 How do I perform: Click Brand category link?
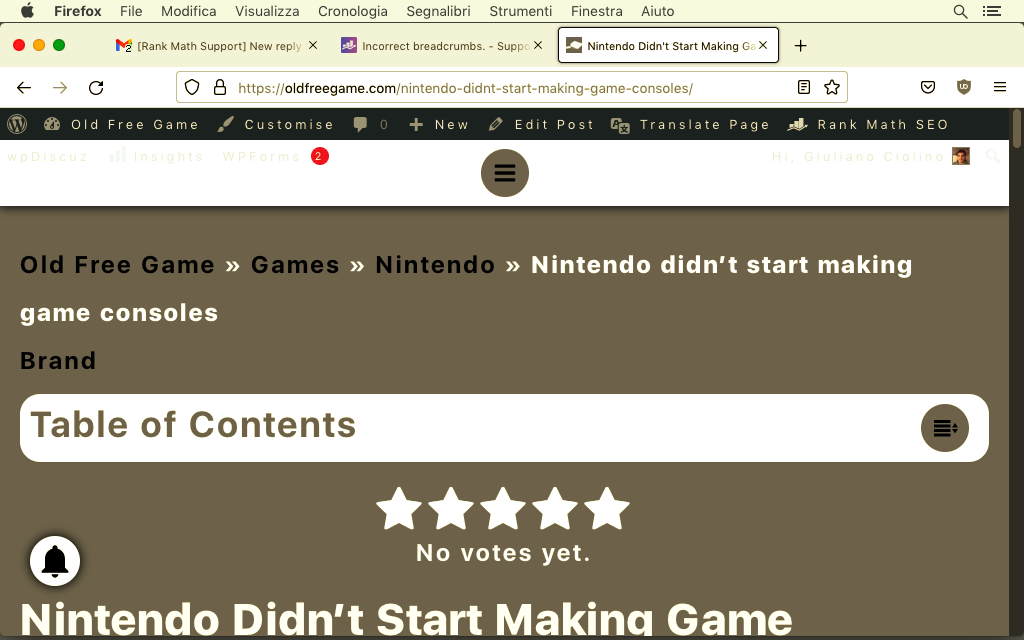tap(58, 360)
